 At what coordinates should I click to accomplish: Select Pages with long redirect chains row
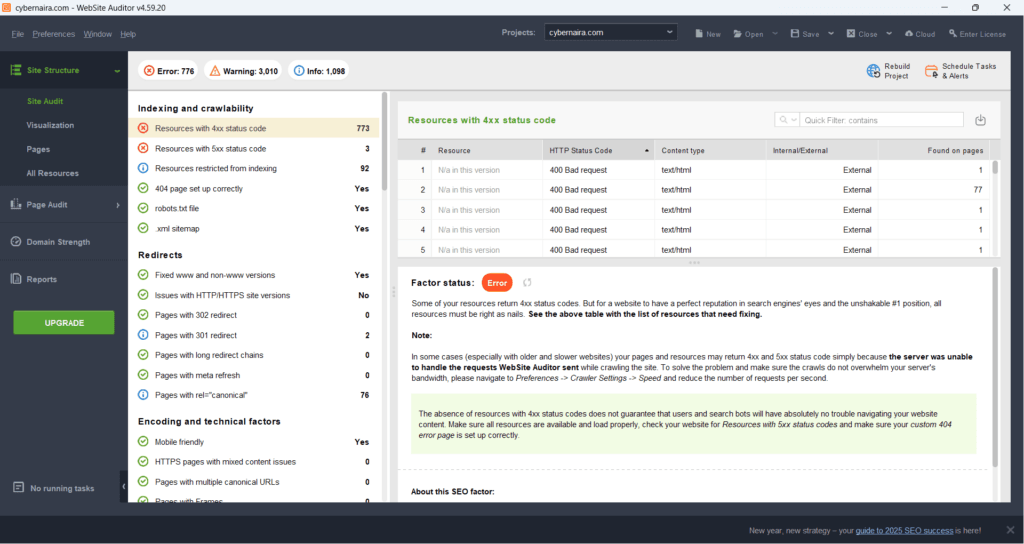click(x=254, y=355)
